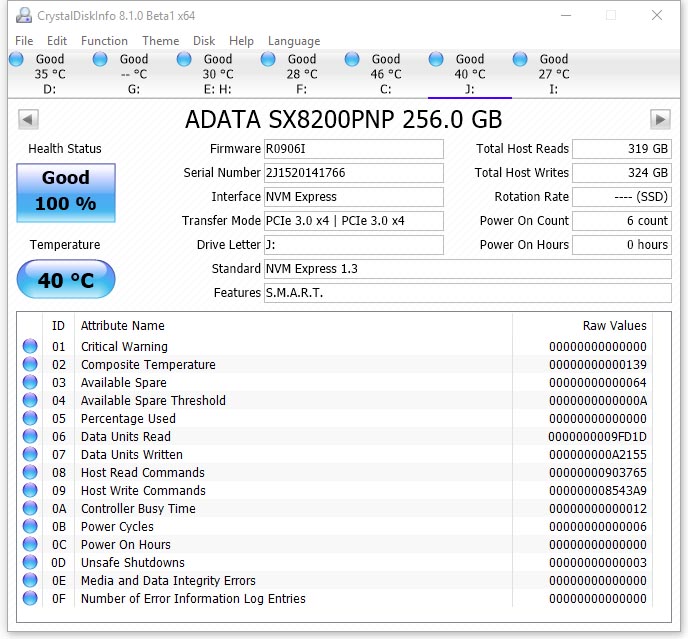Click the ADATA SX8200PNP 256.0 GB title
The height and width of the screenshot is (639, 688).
344,119
